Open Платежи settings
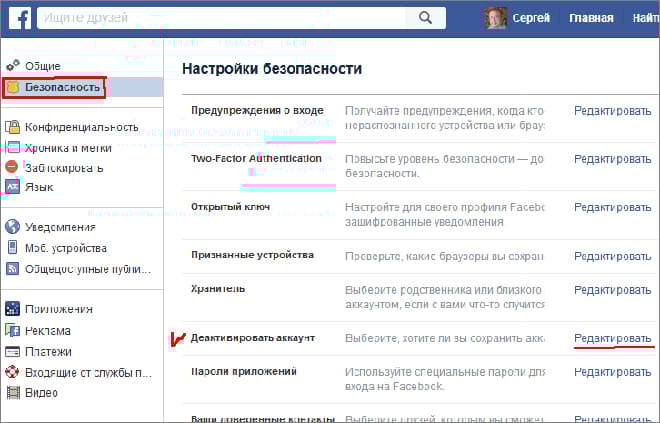The width and height of the screenshot is (660, 423). (x=48, y=351)
